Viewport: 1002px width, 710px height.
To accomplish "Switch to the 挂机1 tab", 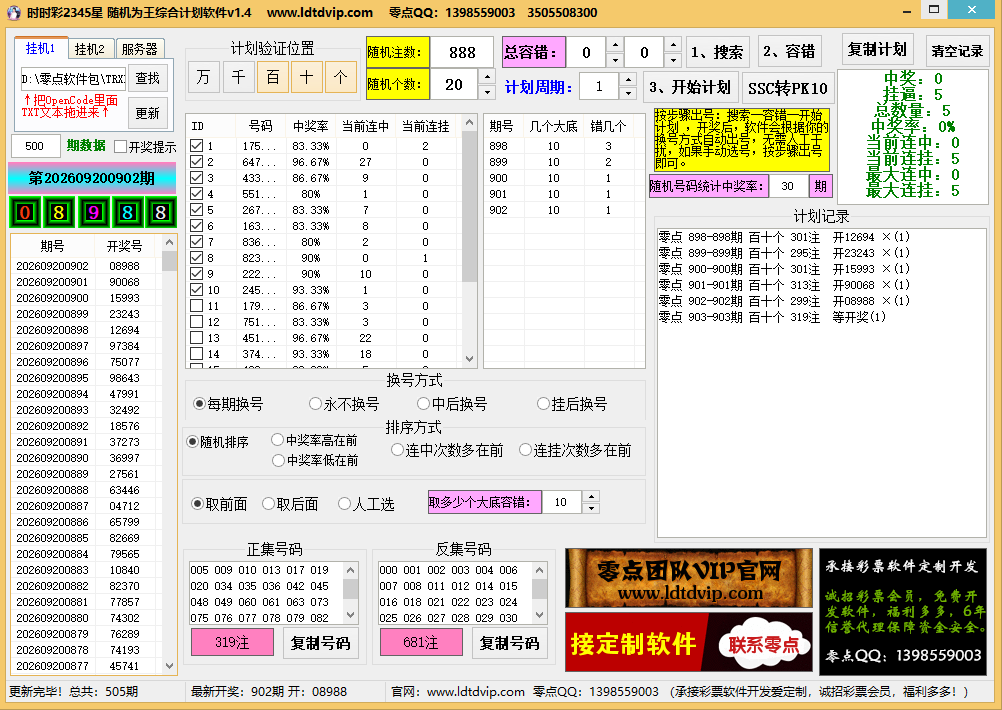I will coord(40,49).
